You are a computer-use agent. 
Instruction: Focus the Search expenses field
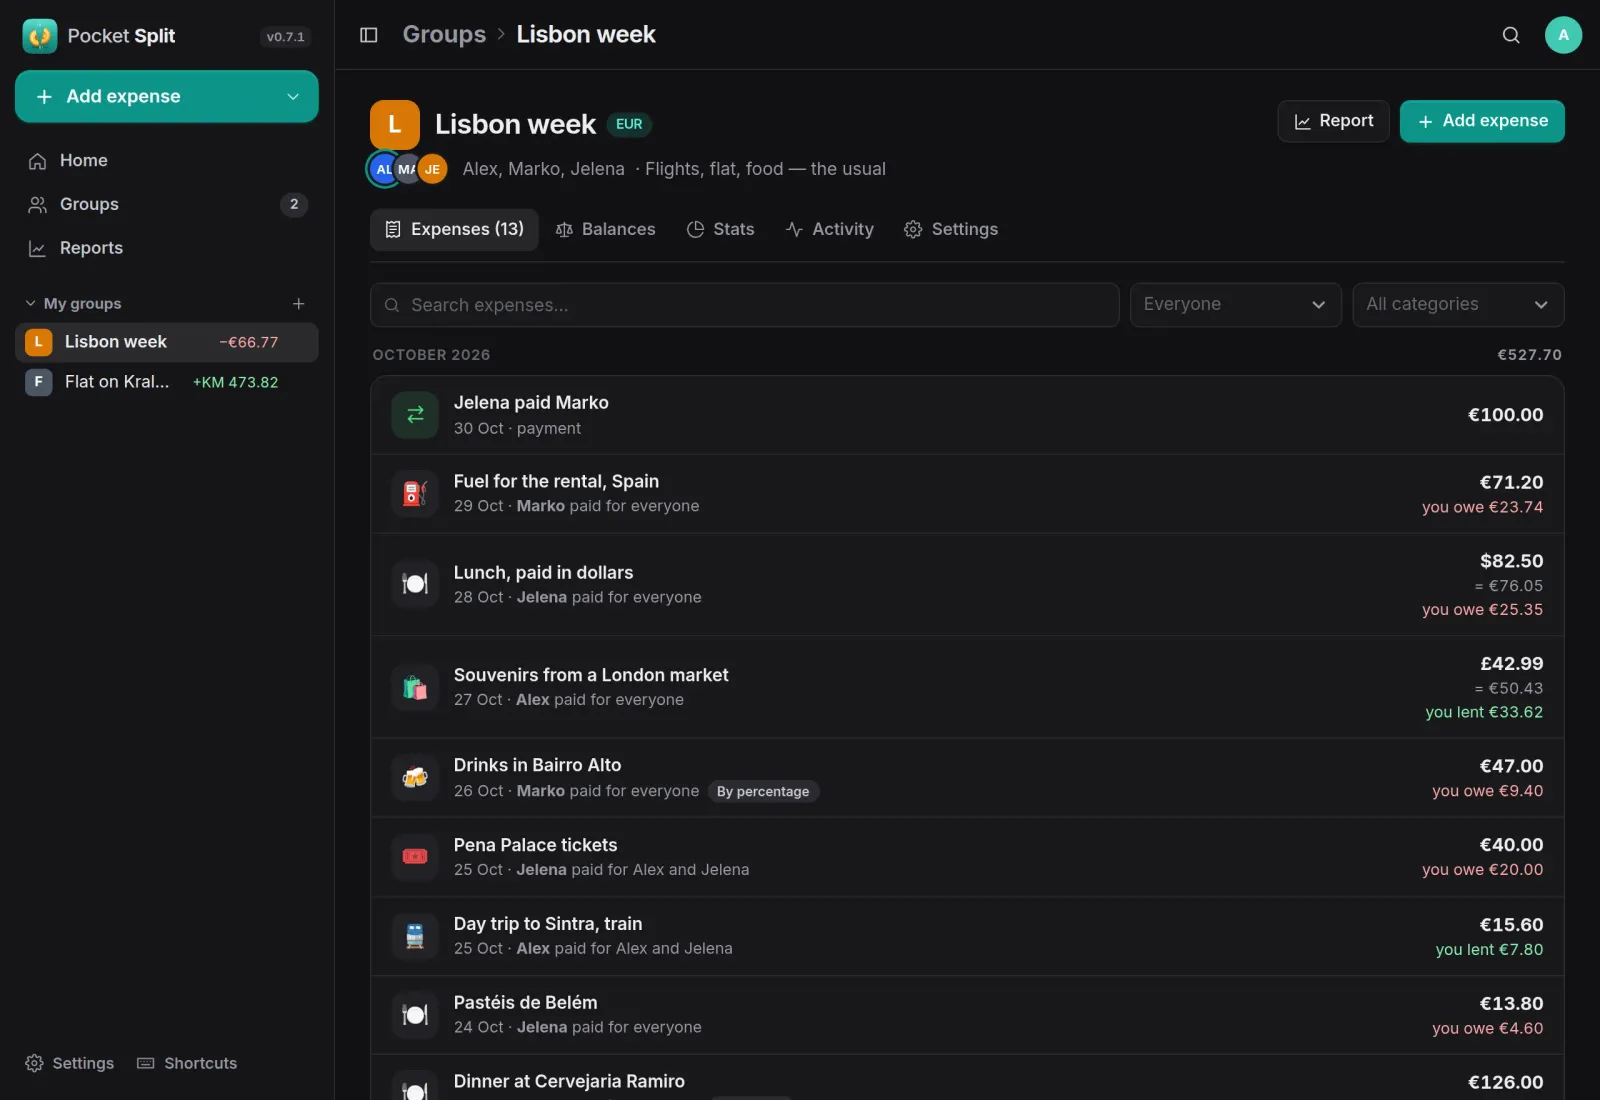tap(745, 305)
